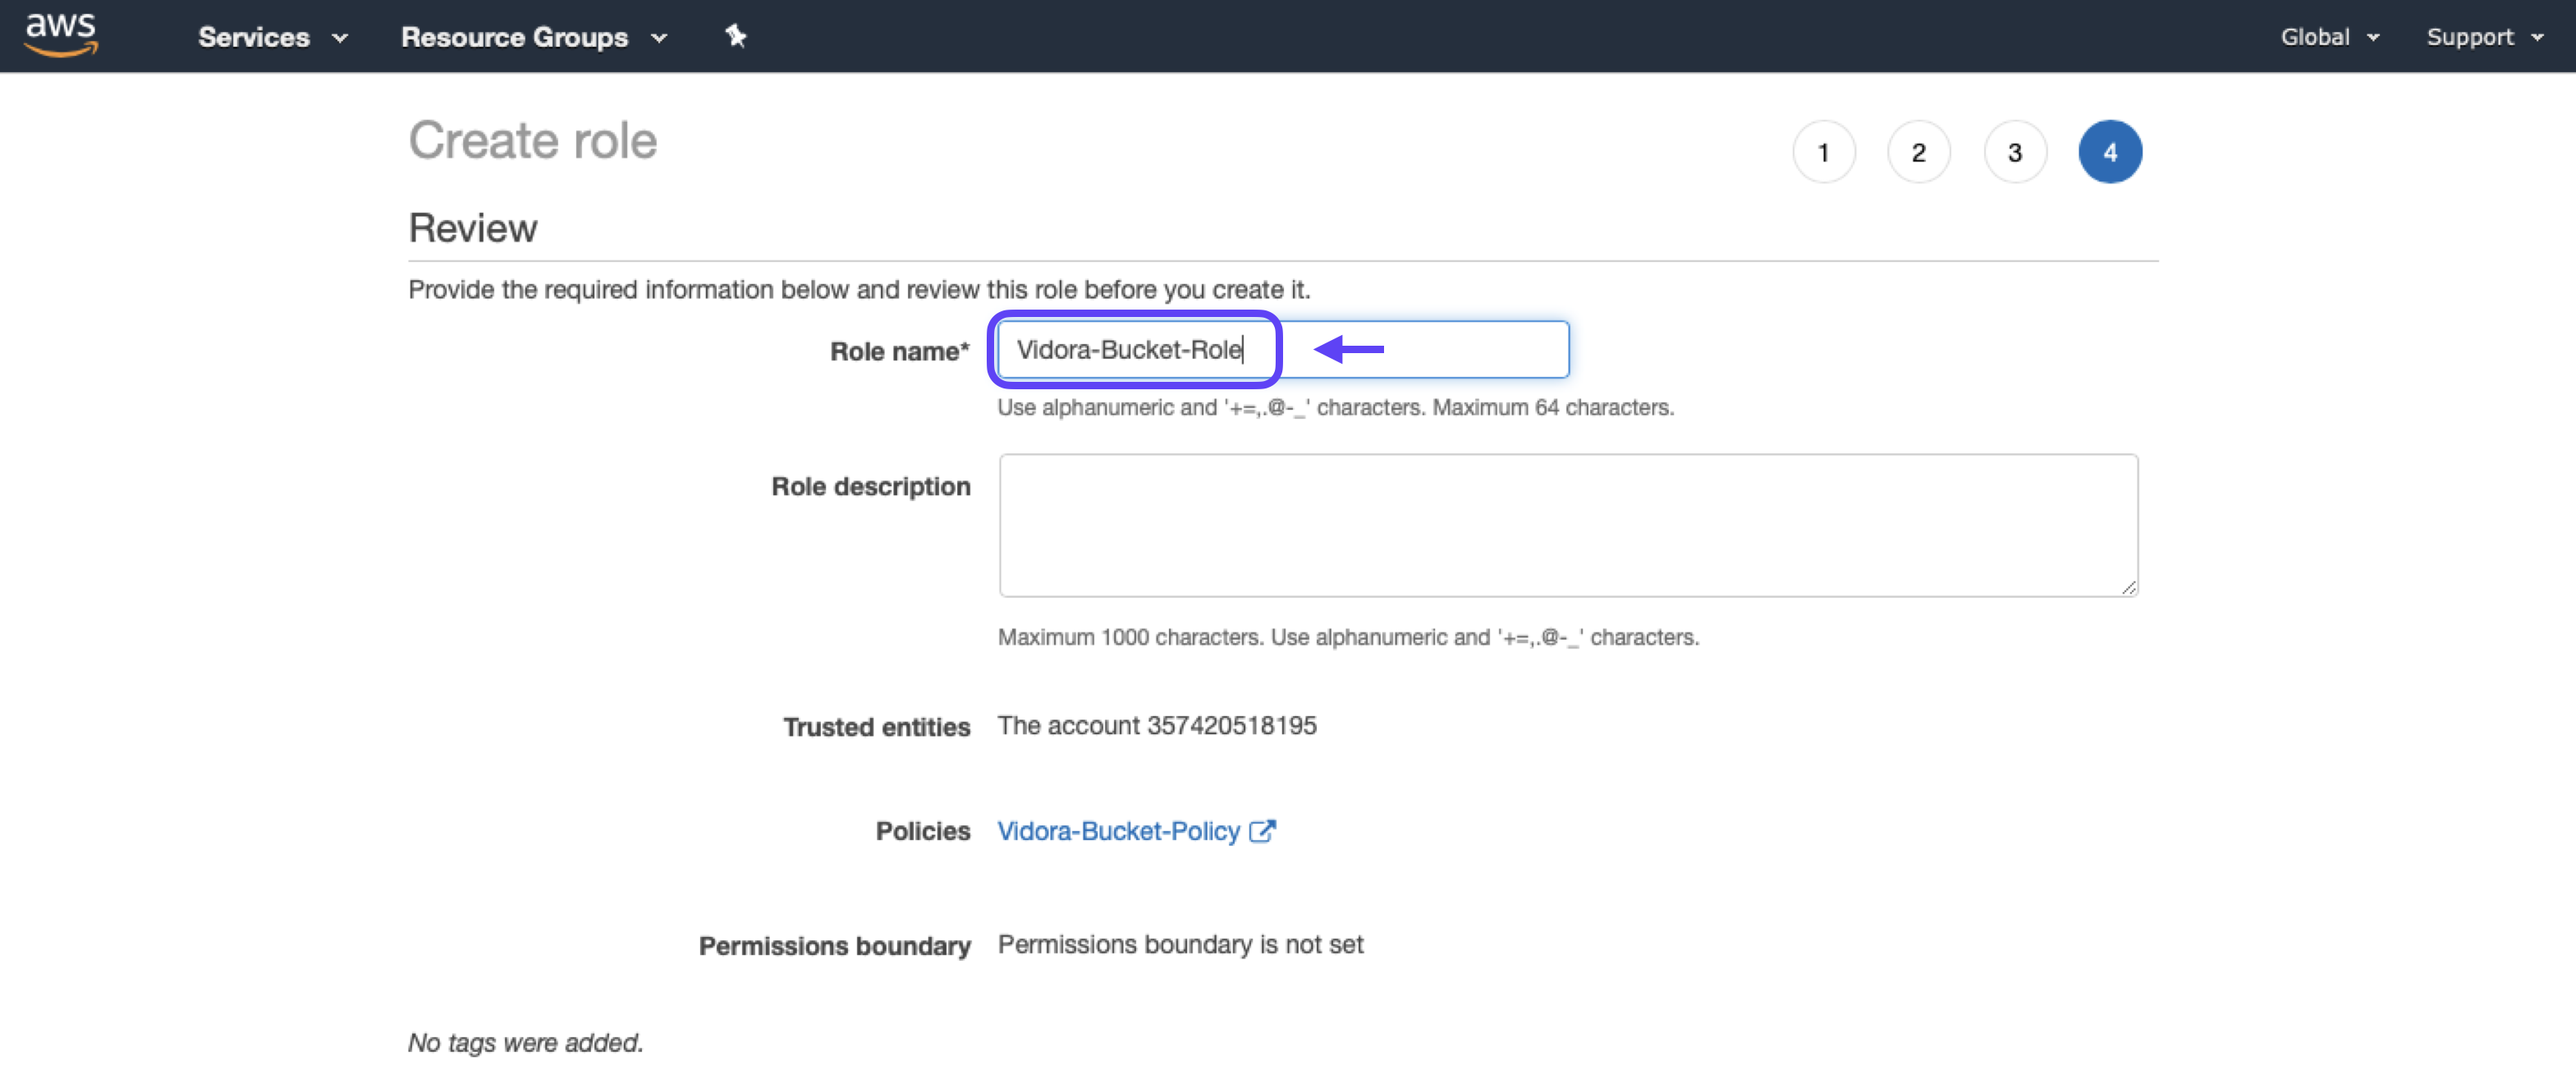Click the AWS logo home icon

(x=61, y=34)
